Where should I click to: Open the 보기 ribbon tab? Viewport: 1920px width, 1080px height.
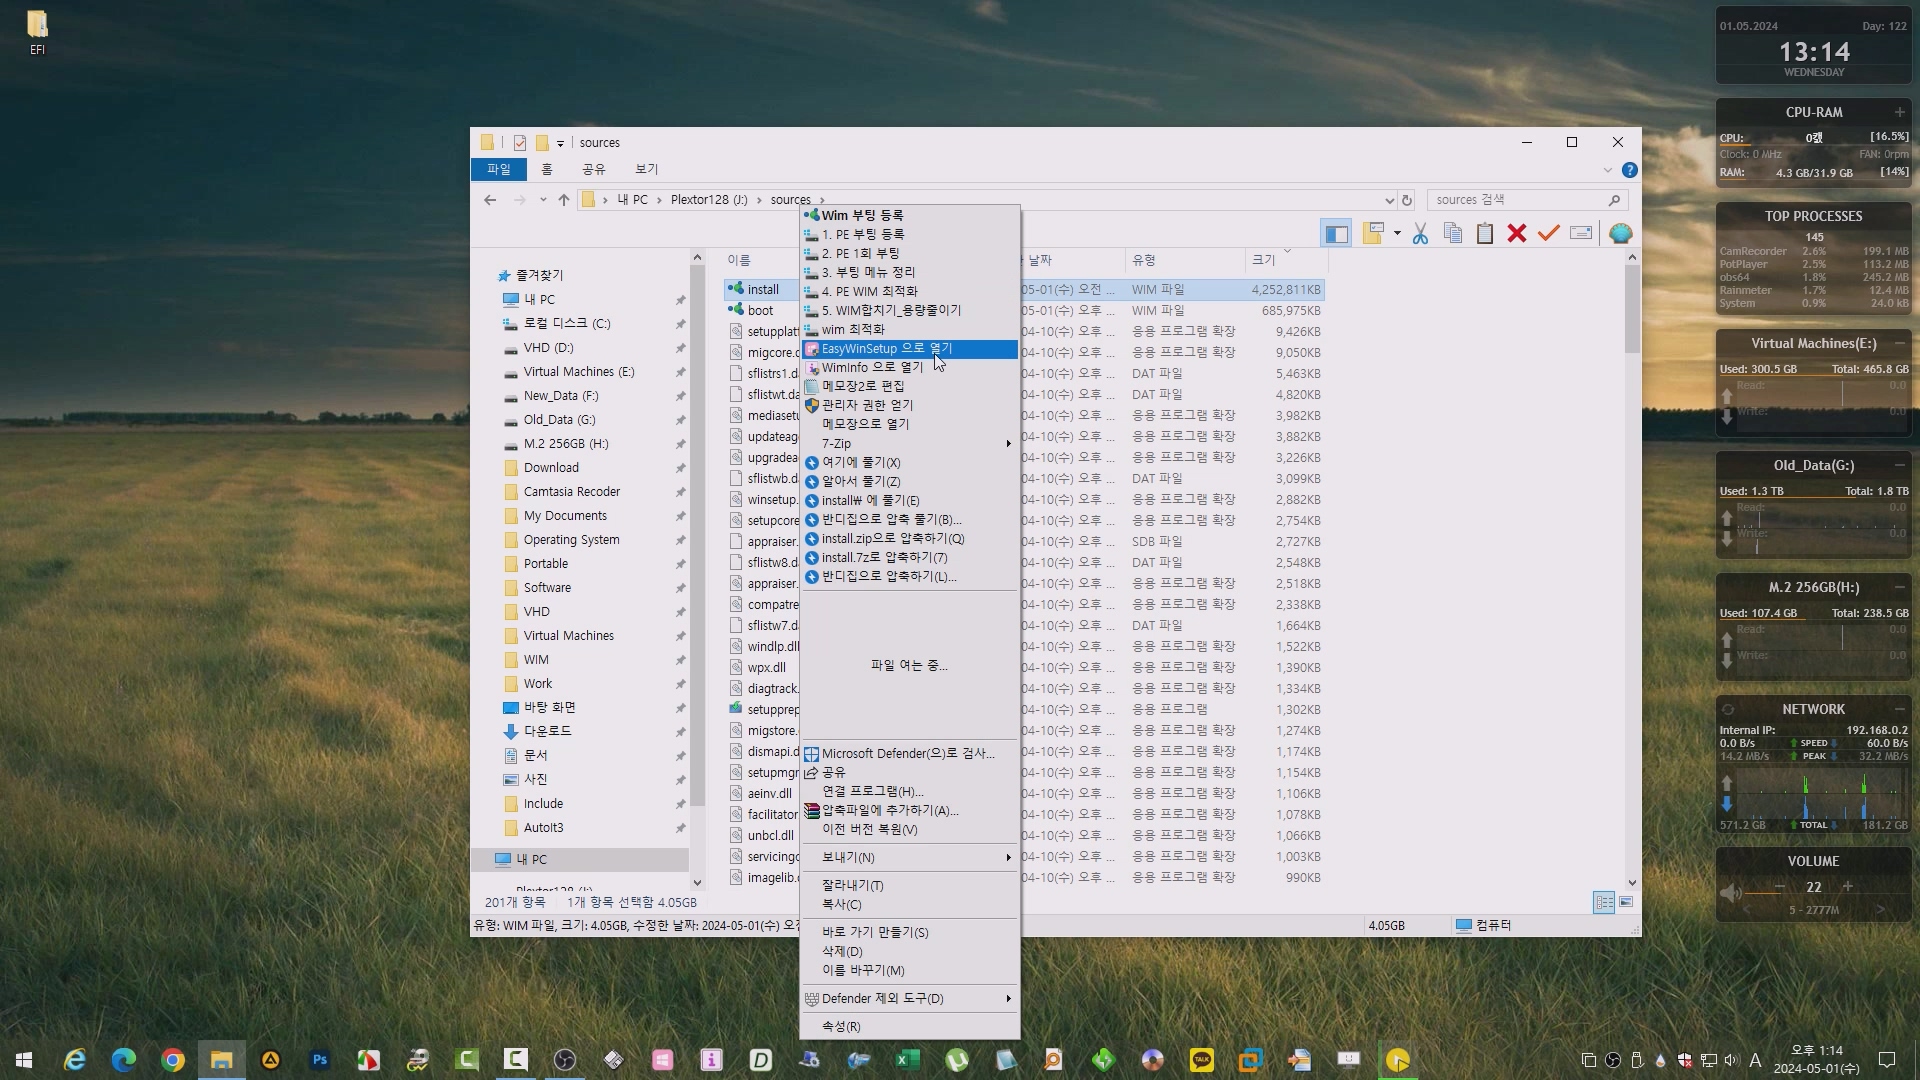pos(646,169)
